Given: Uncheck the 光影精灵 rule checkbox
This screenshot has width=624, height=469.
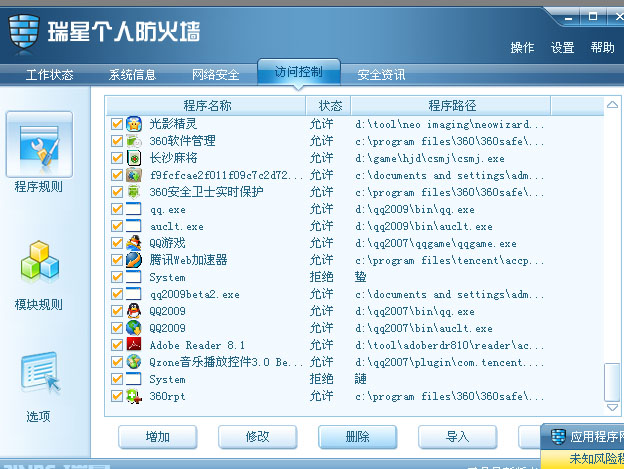Looking at the screenshot, I should point(117,124).
